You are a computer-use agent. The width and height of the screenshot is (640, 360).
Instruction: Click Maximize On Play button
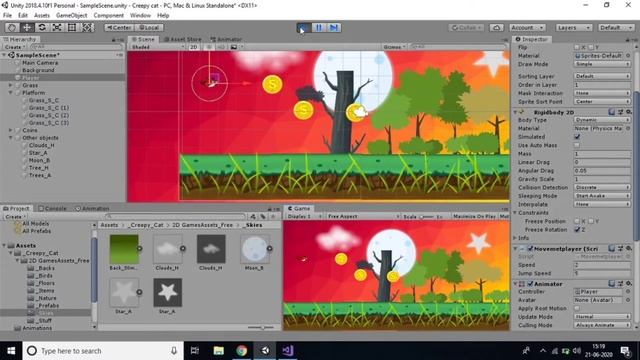click(474, 216)
